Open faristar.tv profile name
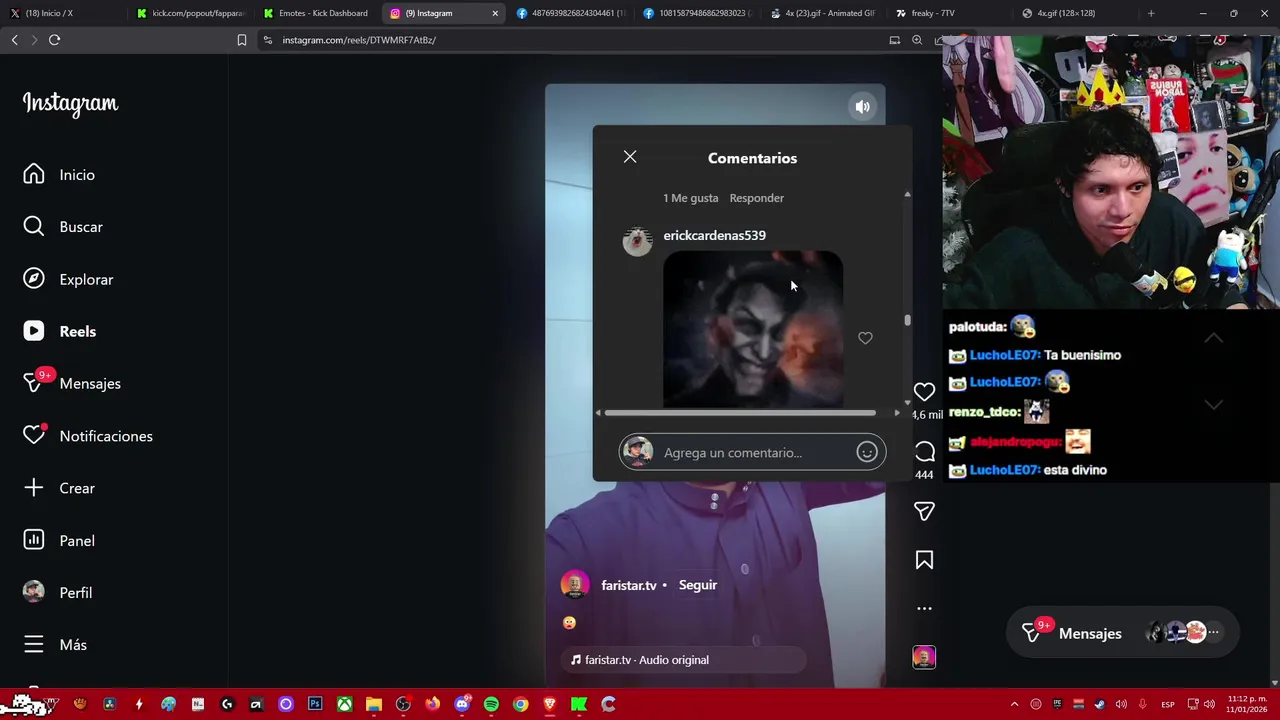The height and width of the screenshot is (720, 1280). 628,585
